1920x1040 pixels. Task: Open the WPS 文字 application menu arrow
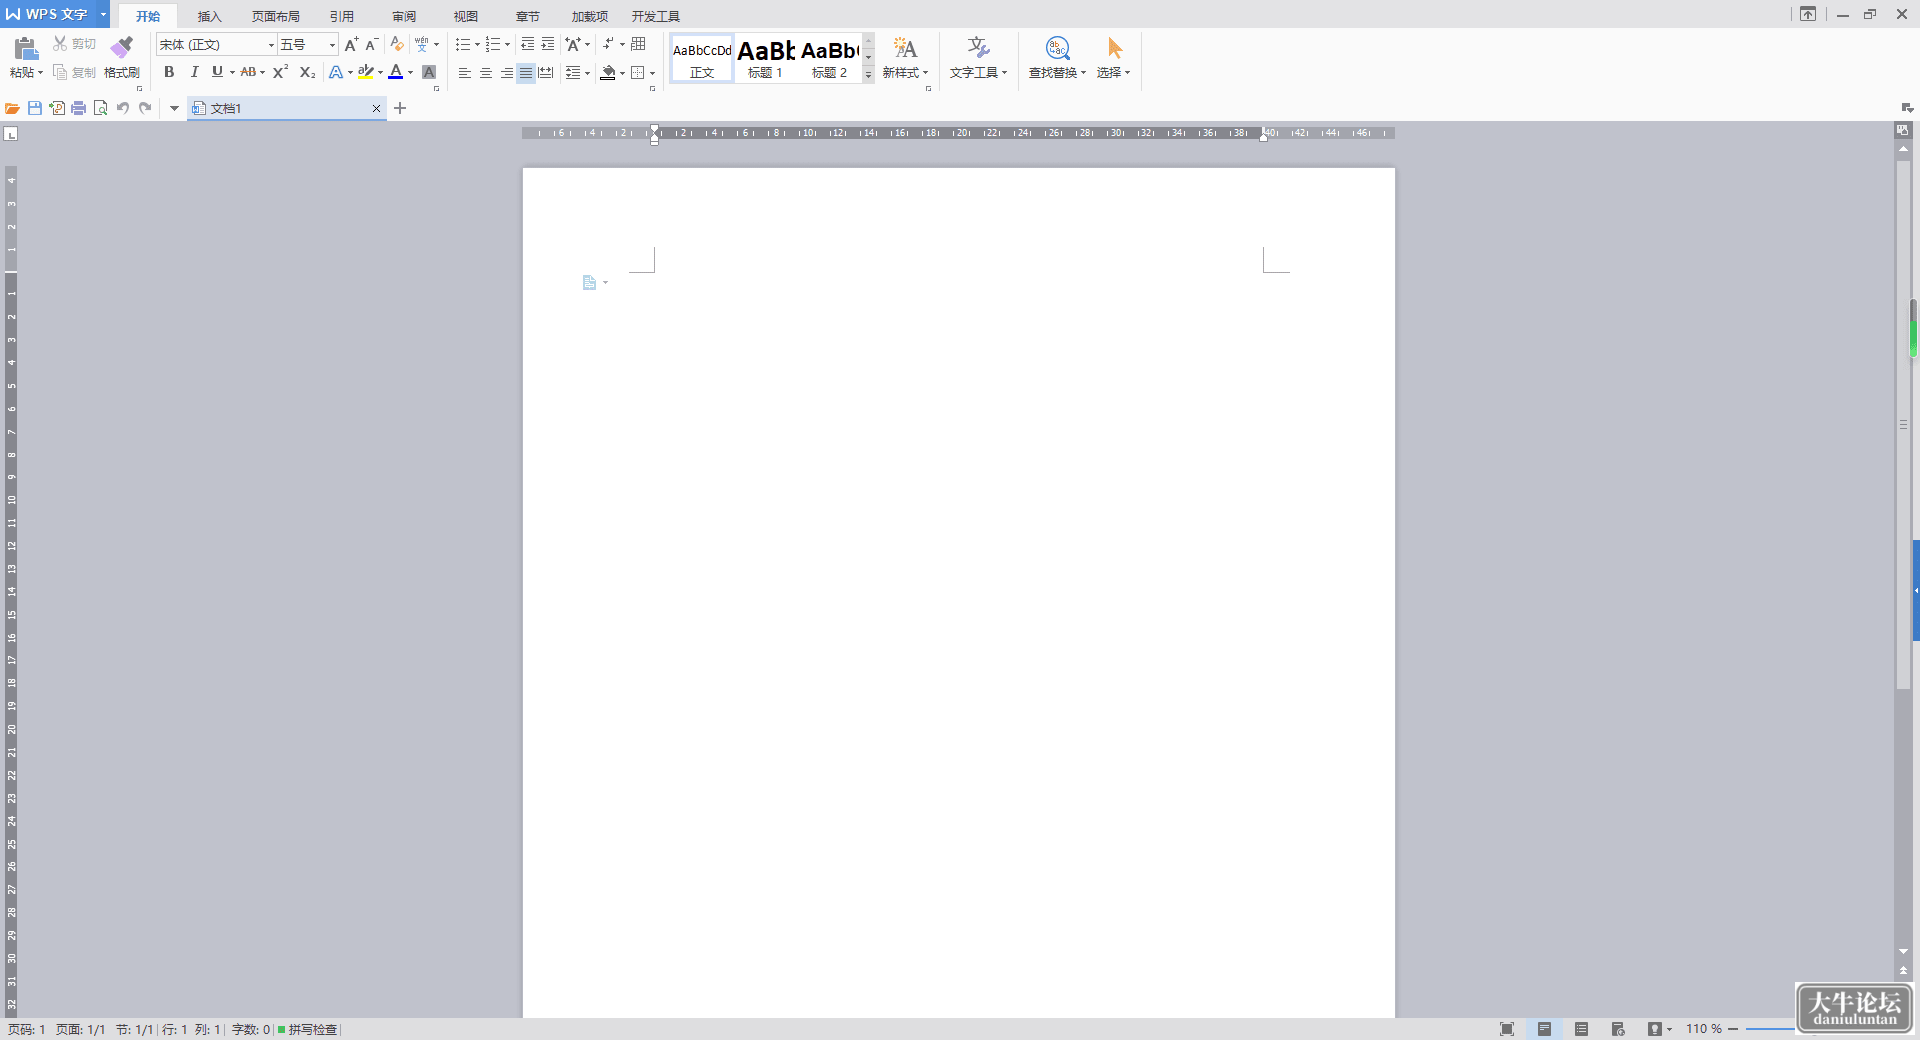click(103, 14)
